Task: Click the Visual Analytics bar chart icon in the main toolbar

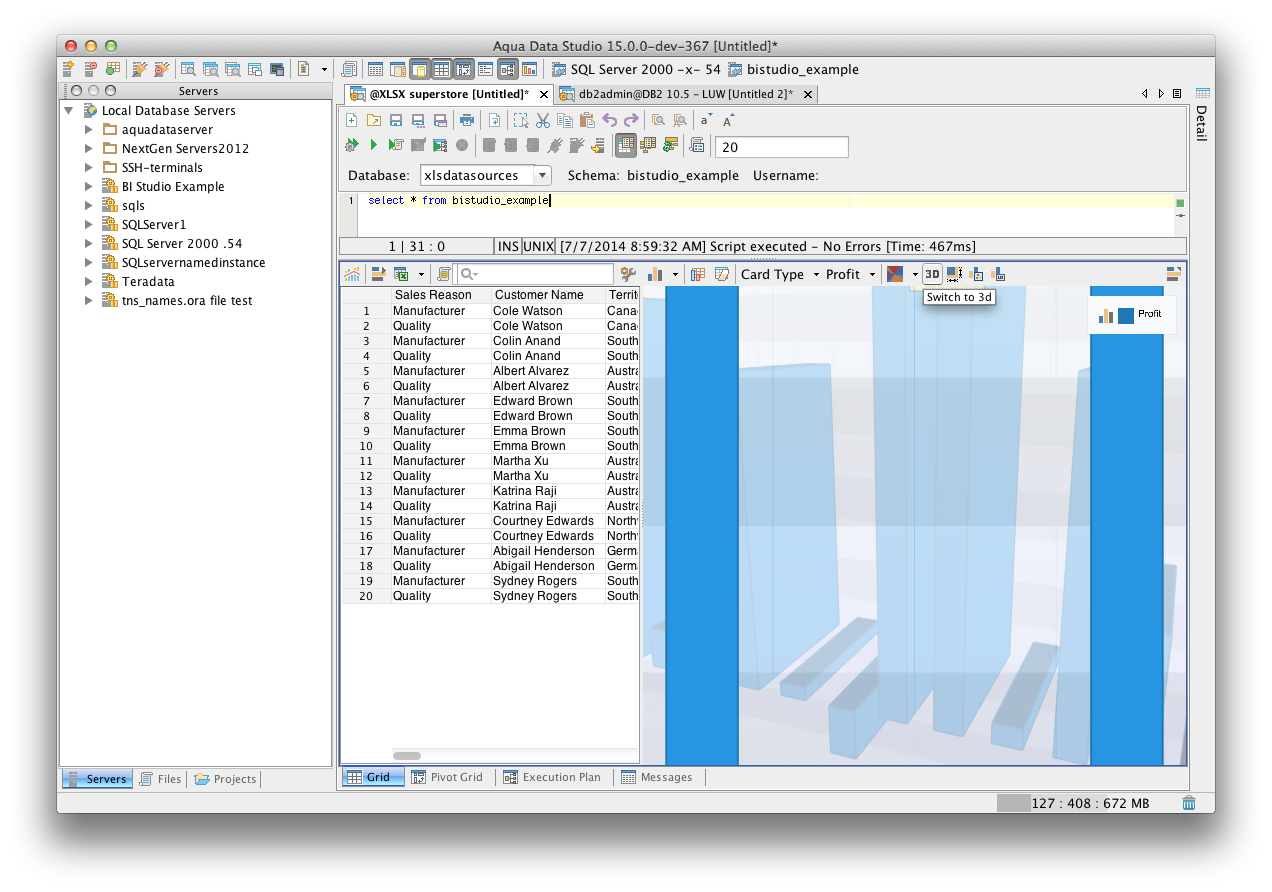Action: coord(529,69)
